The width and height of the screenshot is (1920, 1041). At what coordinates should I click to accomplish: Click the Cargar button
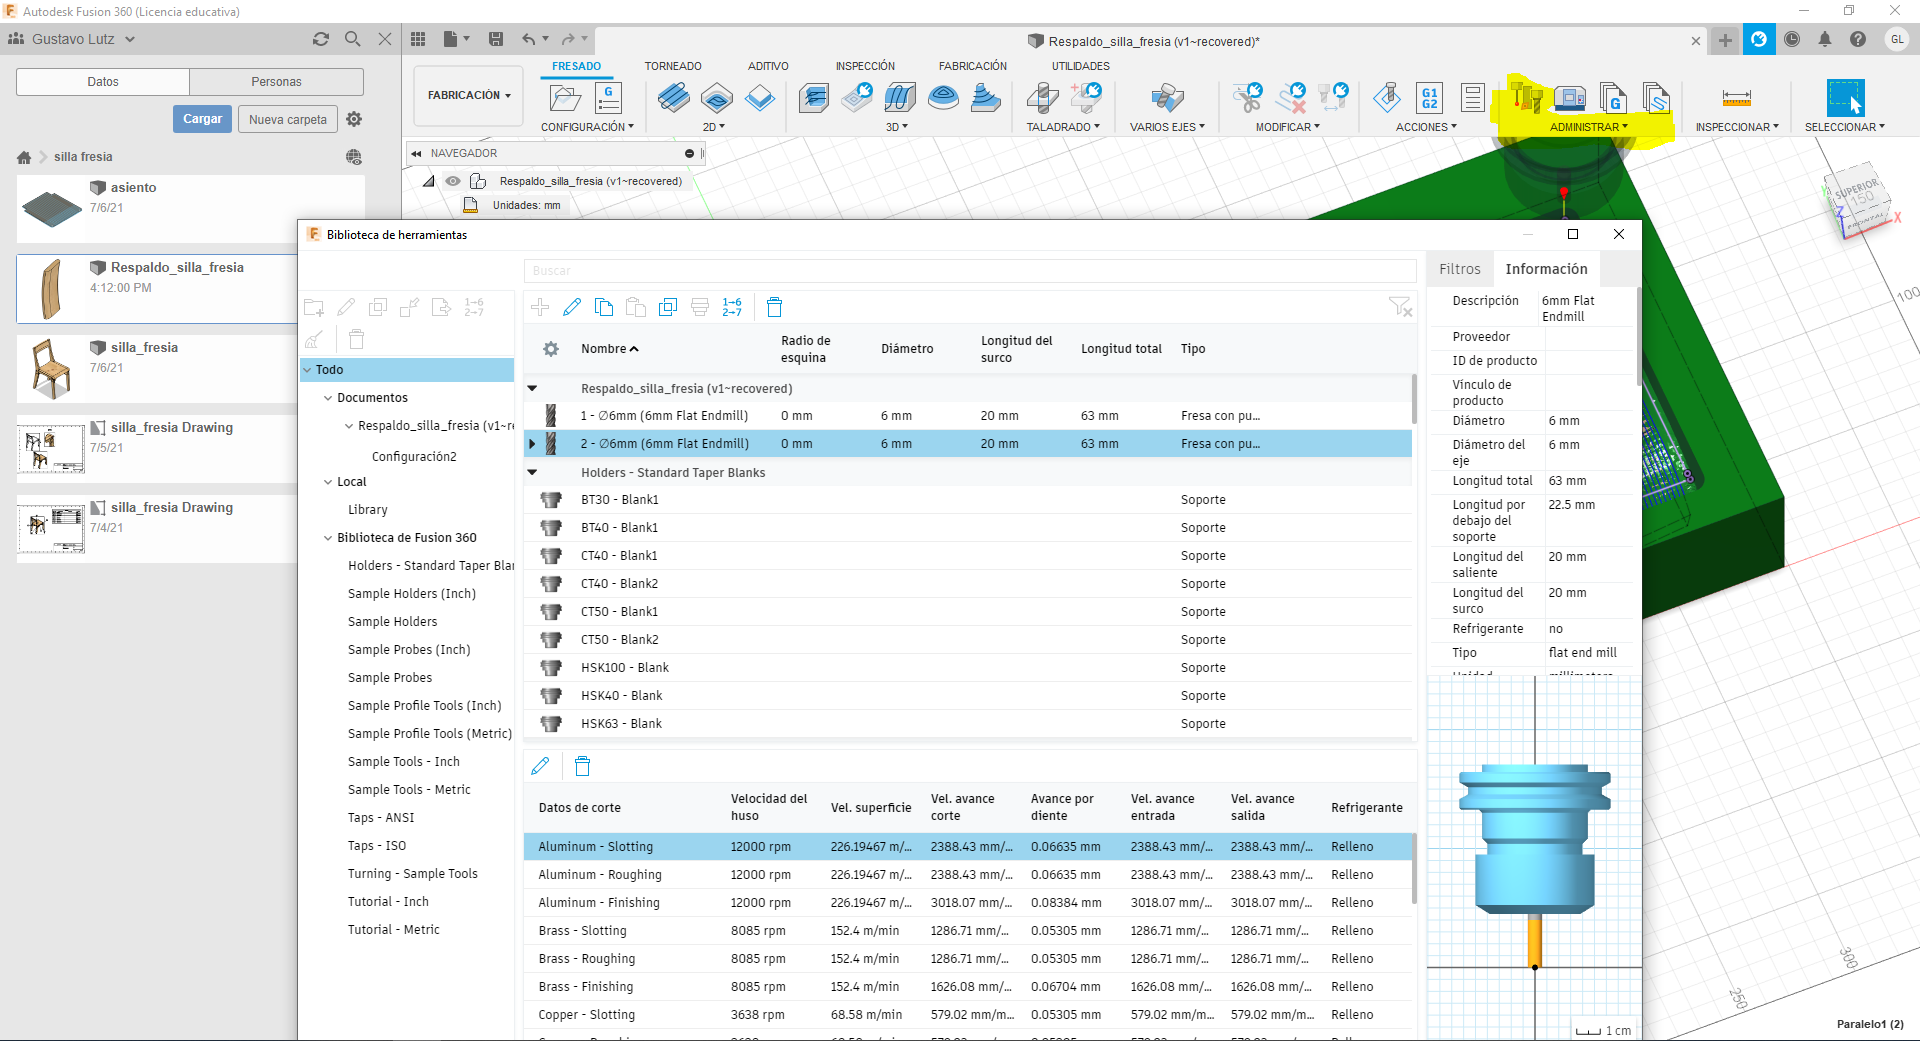click(202, 119)
